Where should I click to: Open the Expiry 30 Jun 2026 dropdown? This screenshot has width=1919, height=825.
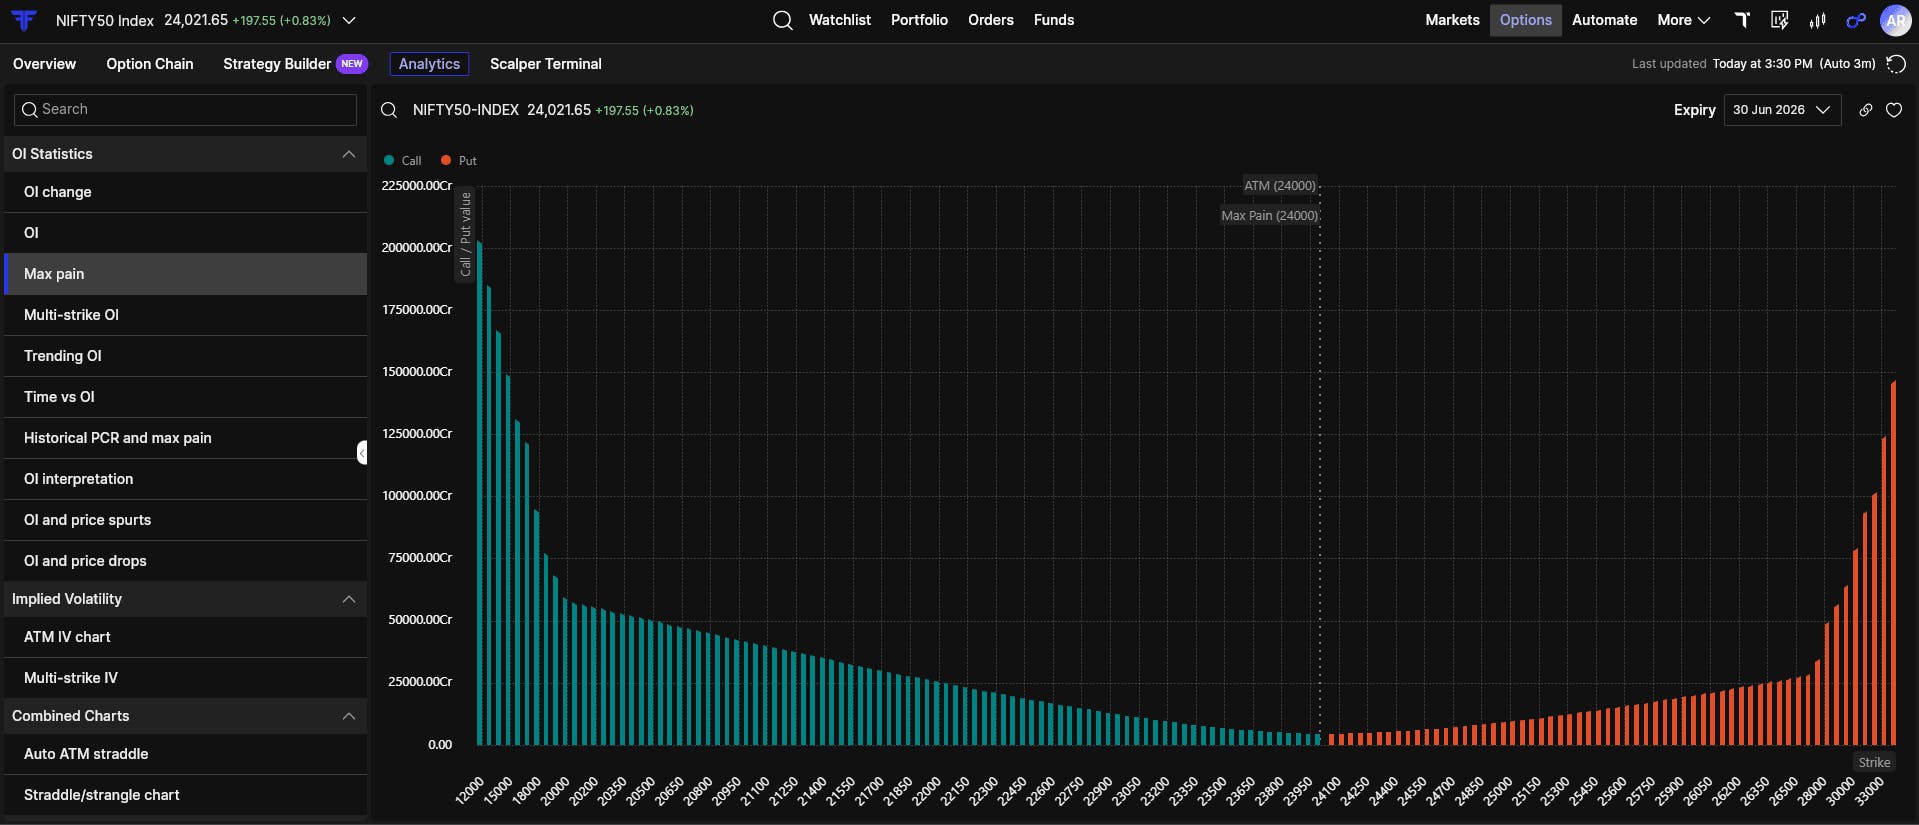coord(1782,110)
